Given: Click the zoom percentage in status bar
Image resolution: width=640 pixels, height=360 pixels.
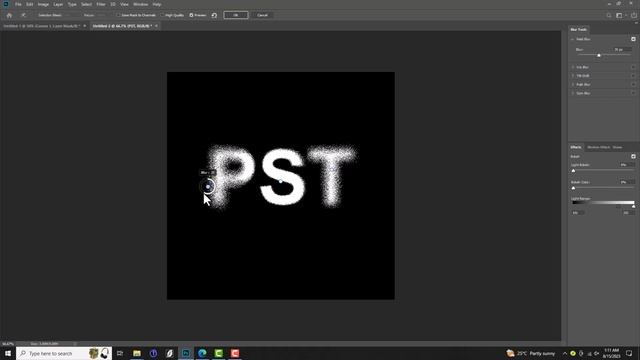Looking at the screenshot, I should point(8,344).
